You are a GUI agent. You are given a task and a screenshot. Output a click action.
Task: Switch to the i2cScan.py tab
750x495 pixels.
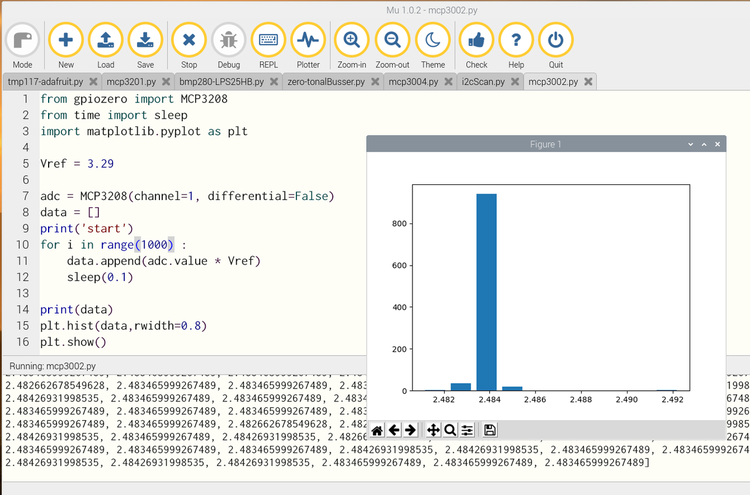pos(482,82)
